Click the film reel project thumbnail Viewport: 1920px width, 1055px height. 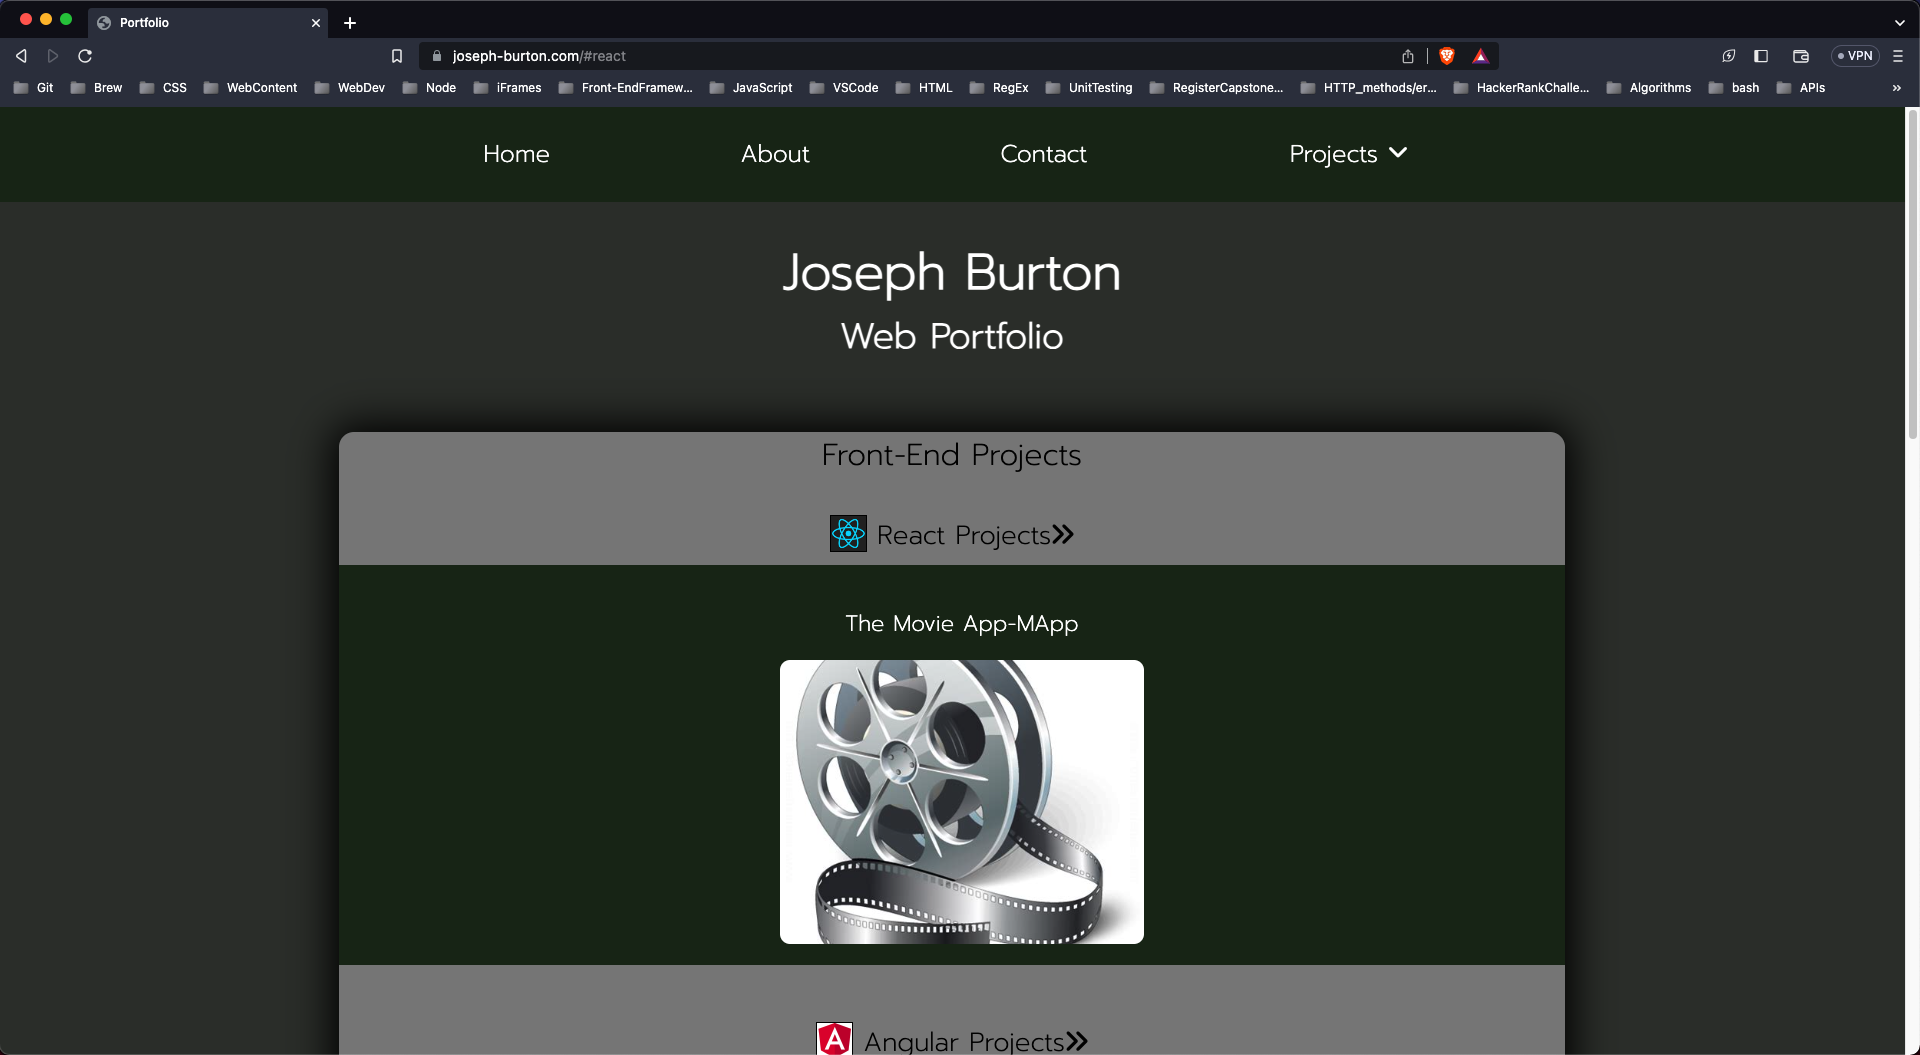961,801
